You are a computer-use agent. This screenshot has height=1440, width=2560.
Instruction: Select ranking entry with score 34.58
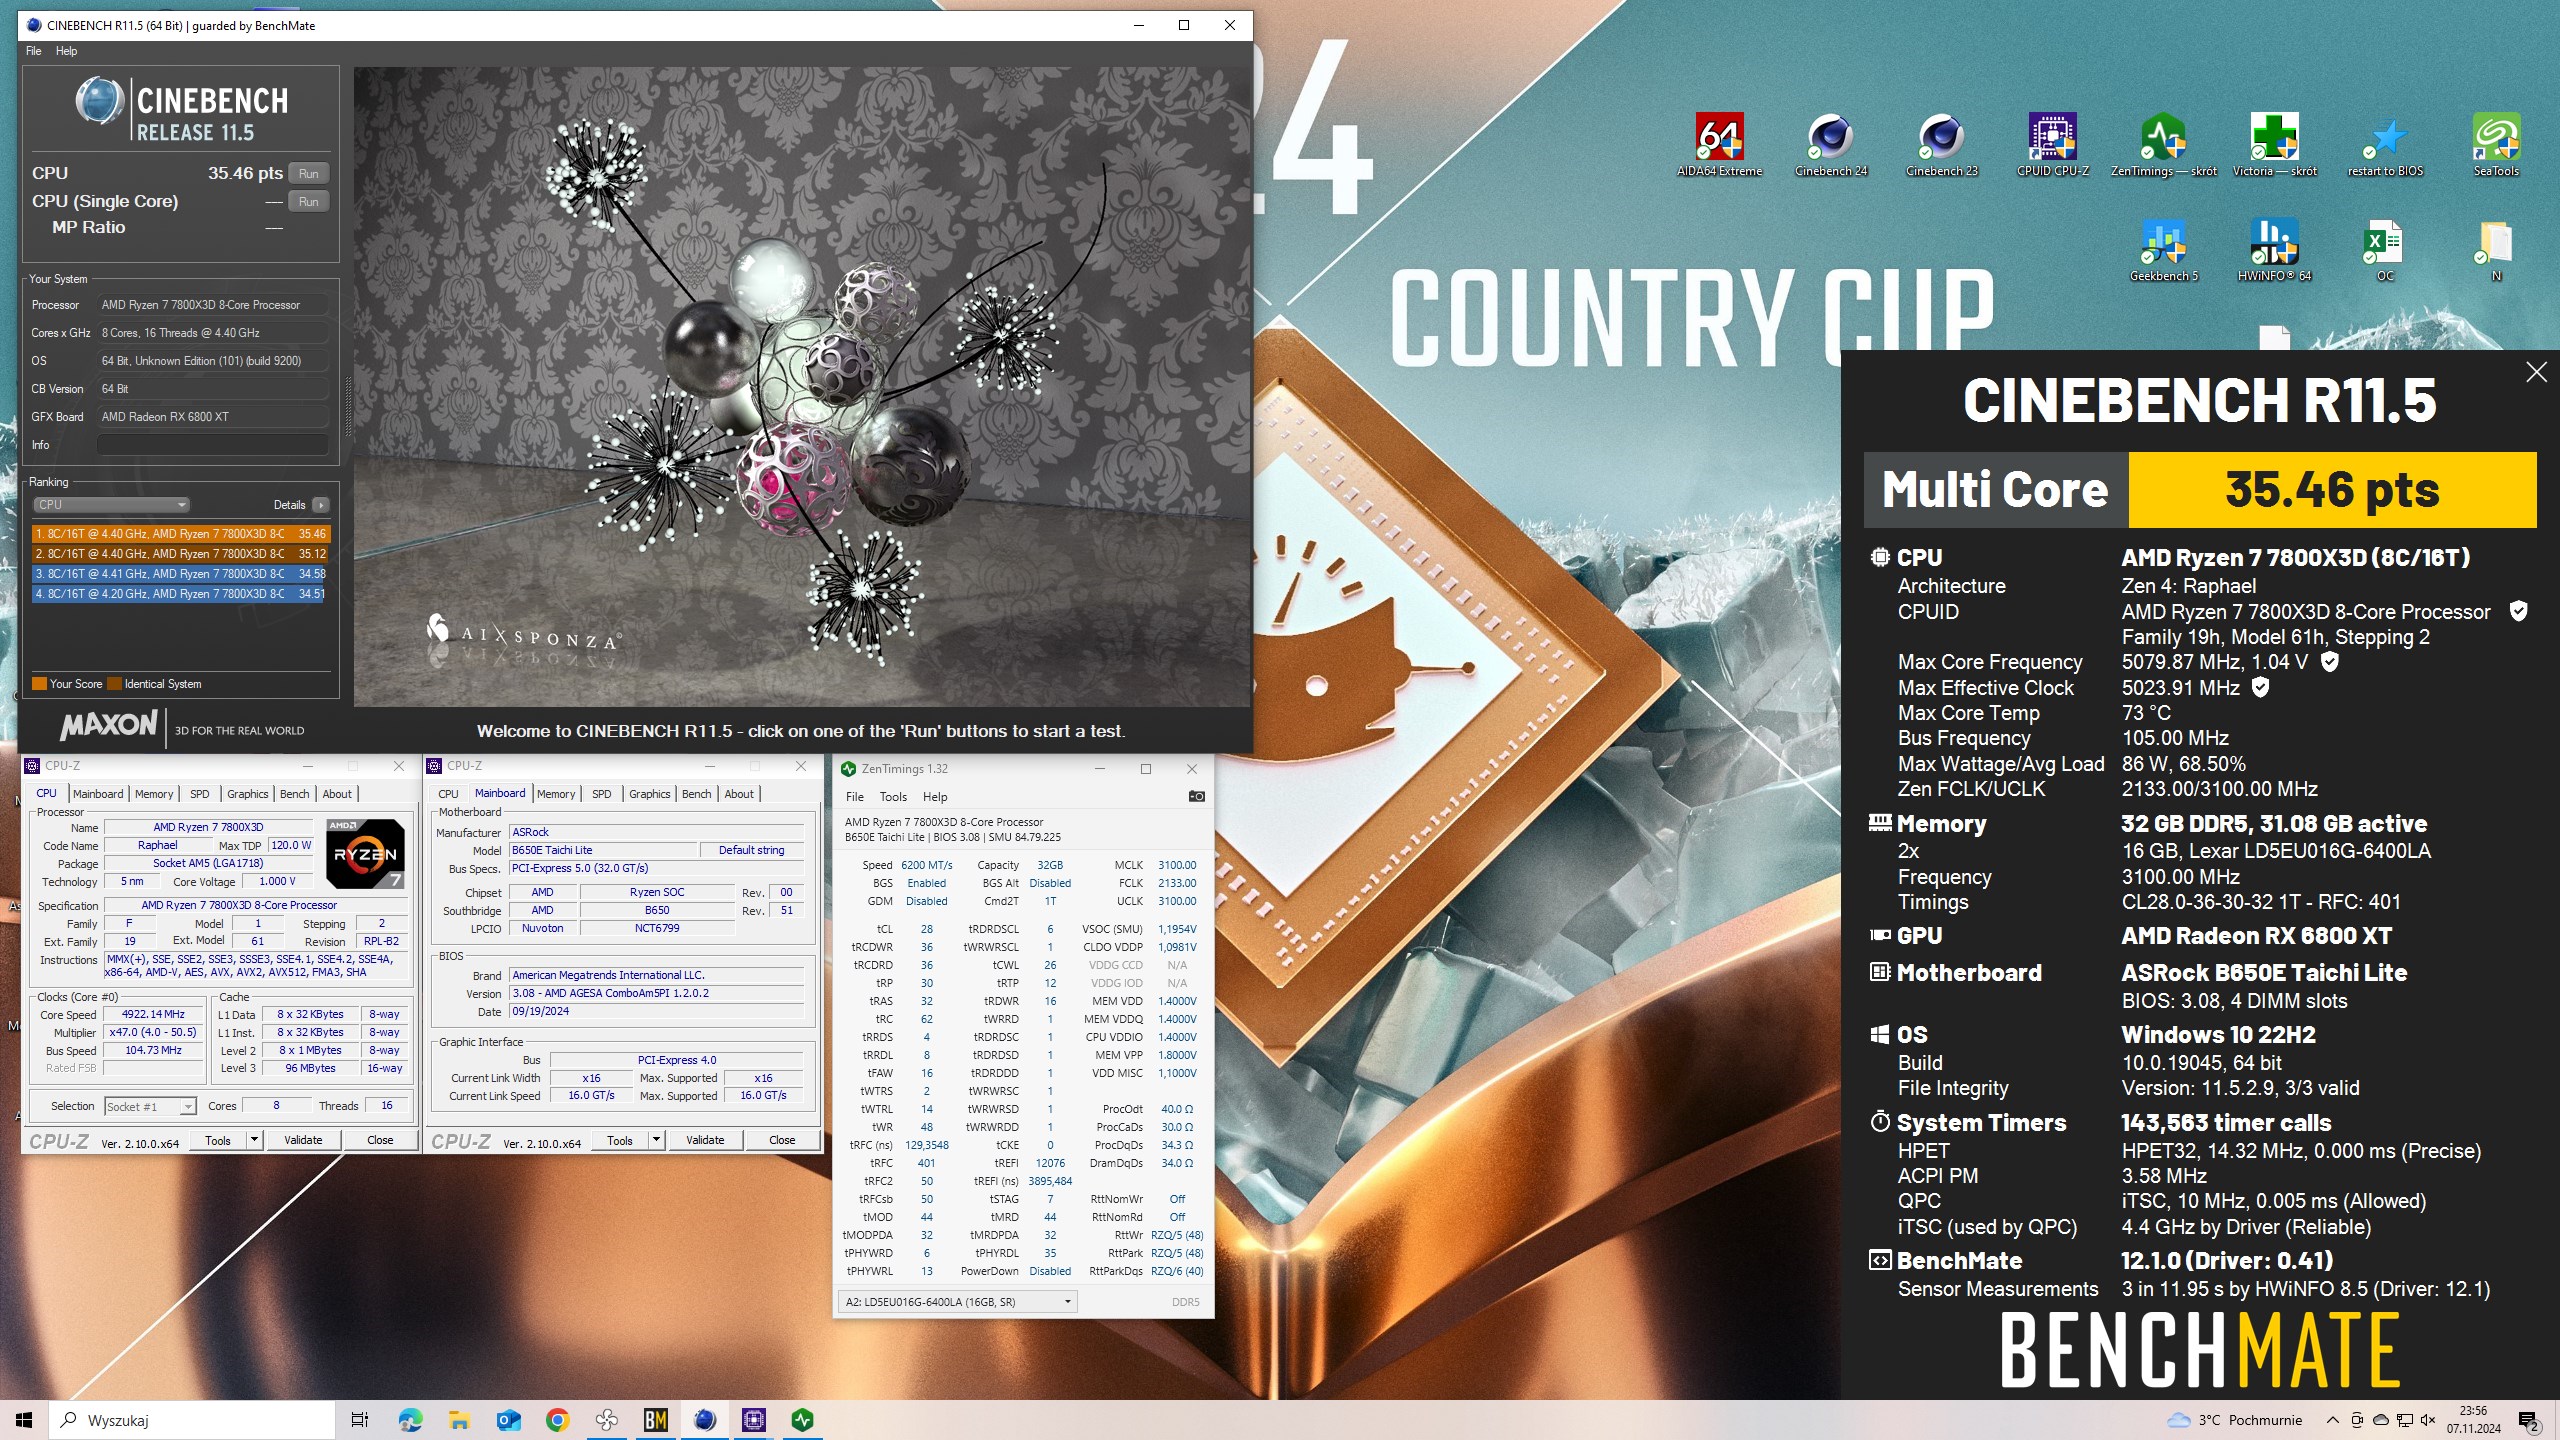tap(180, 574)
